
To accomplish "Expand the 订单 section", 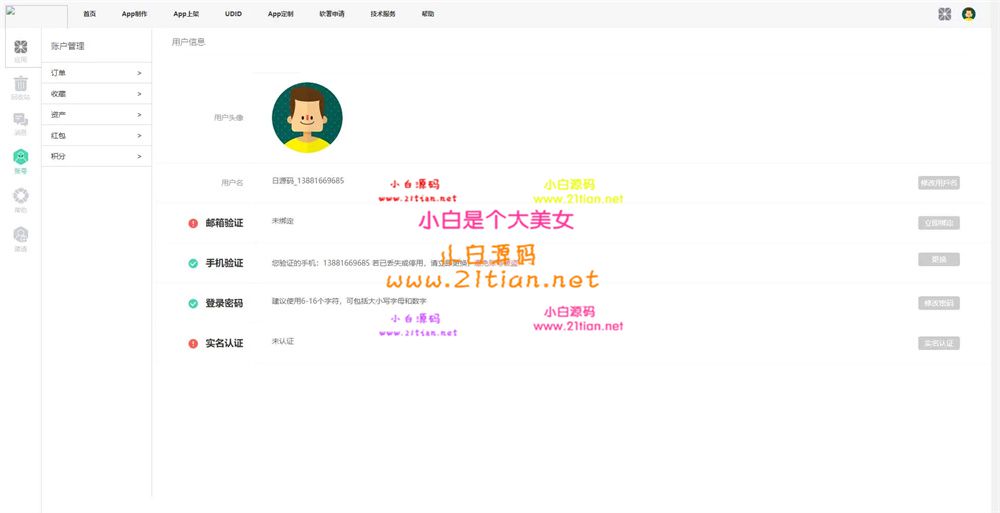I will [x=96, y=73].
